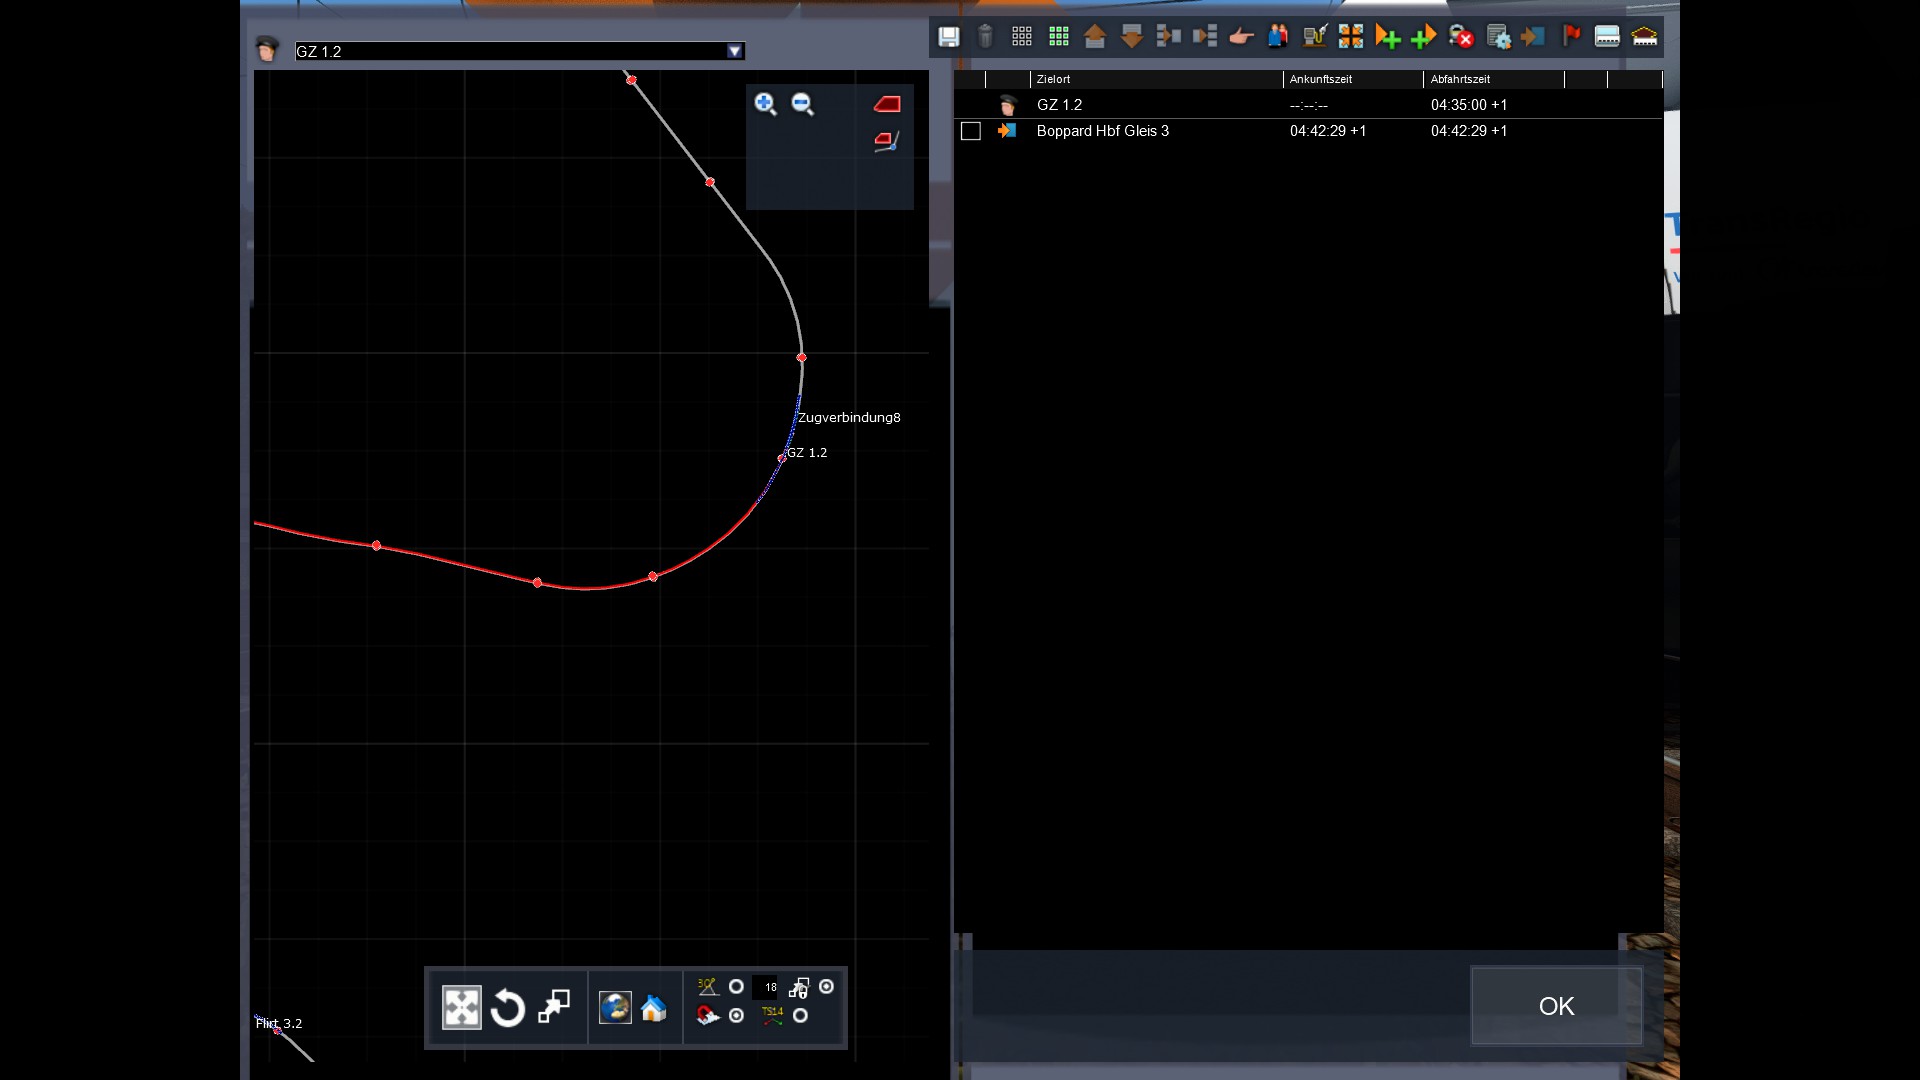
Task: Toggle the radio beside the scale lock icon
Action: click(826, 987)
